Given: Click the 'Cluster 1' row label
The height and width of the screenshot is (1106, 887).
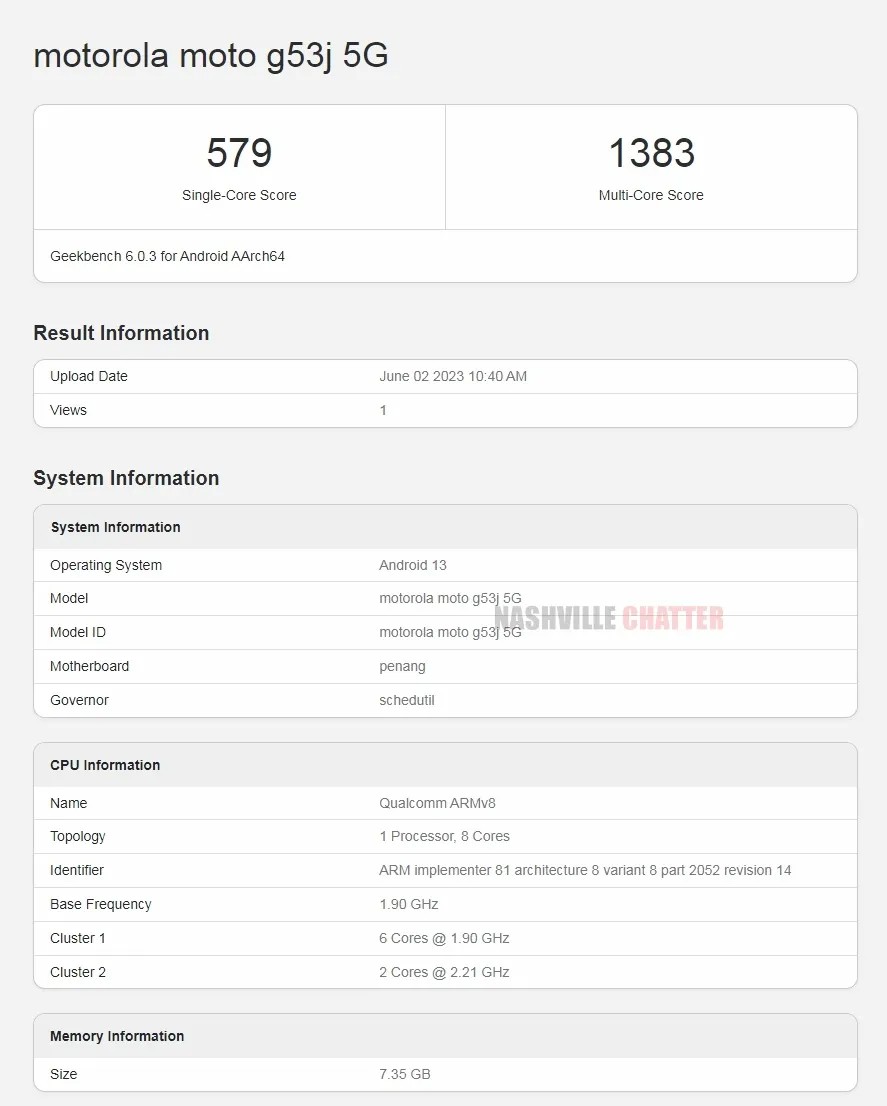Looking at the screenshot, I should 78,938.
